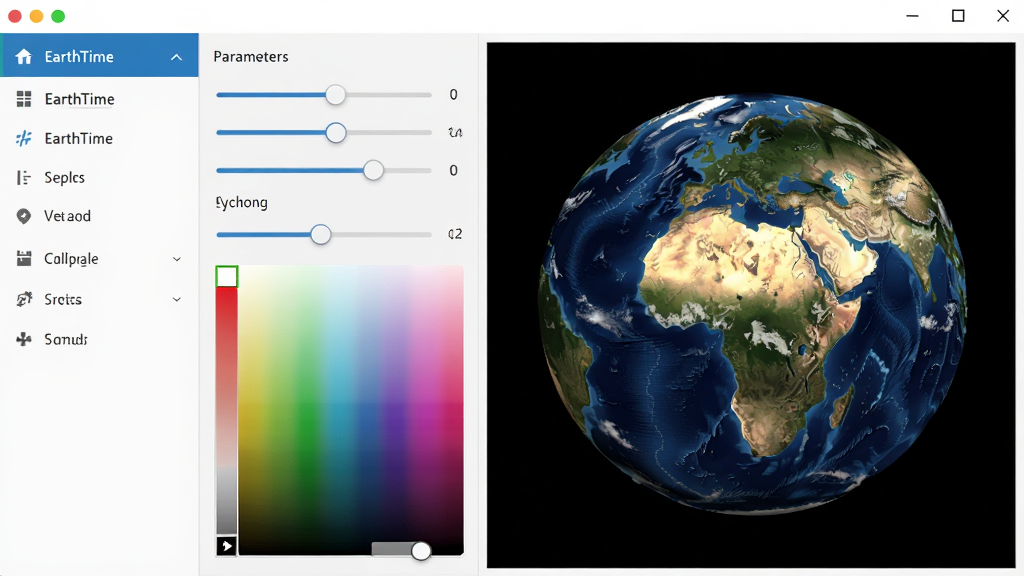Maximize the window with the square button
The width and height of the screenshot is (1024, 576).
(958, 16)
